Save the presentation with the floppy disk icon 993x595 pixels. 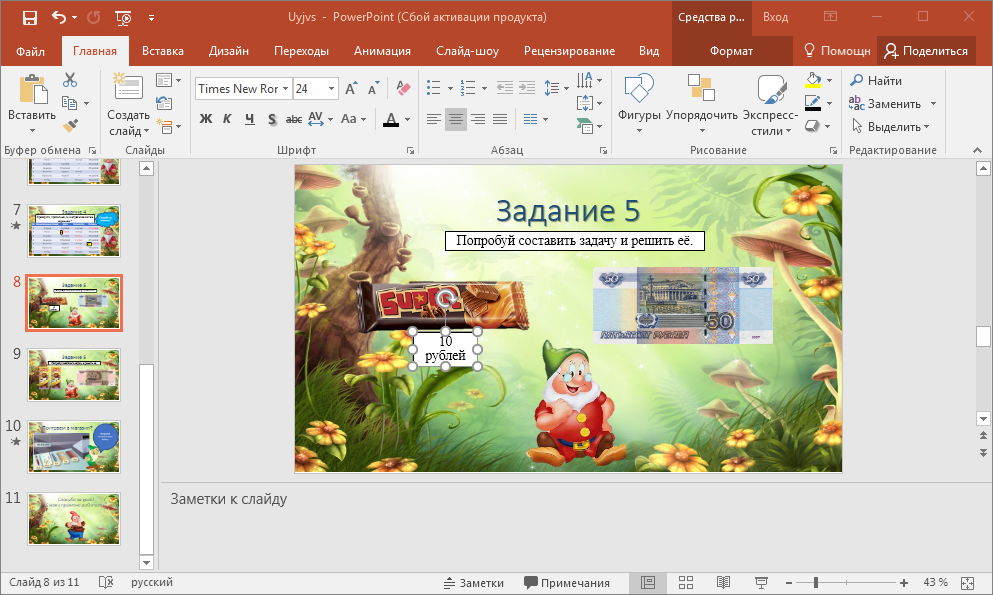click(30, 18)
